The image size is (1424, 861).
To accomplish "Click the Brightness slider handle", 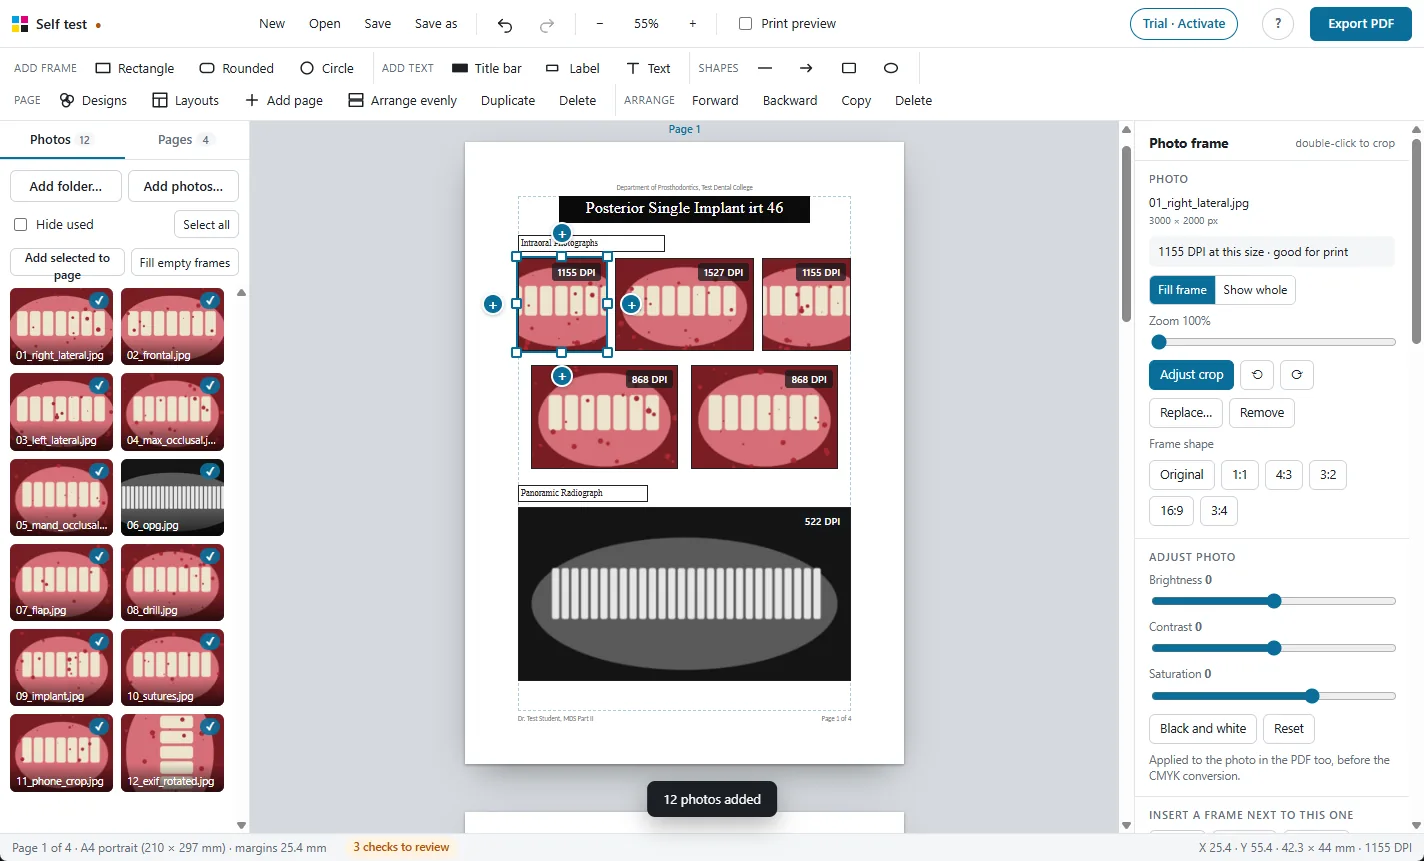I will point(1274,601).
